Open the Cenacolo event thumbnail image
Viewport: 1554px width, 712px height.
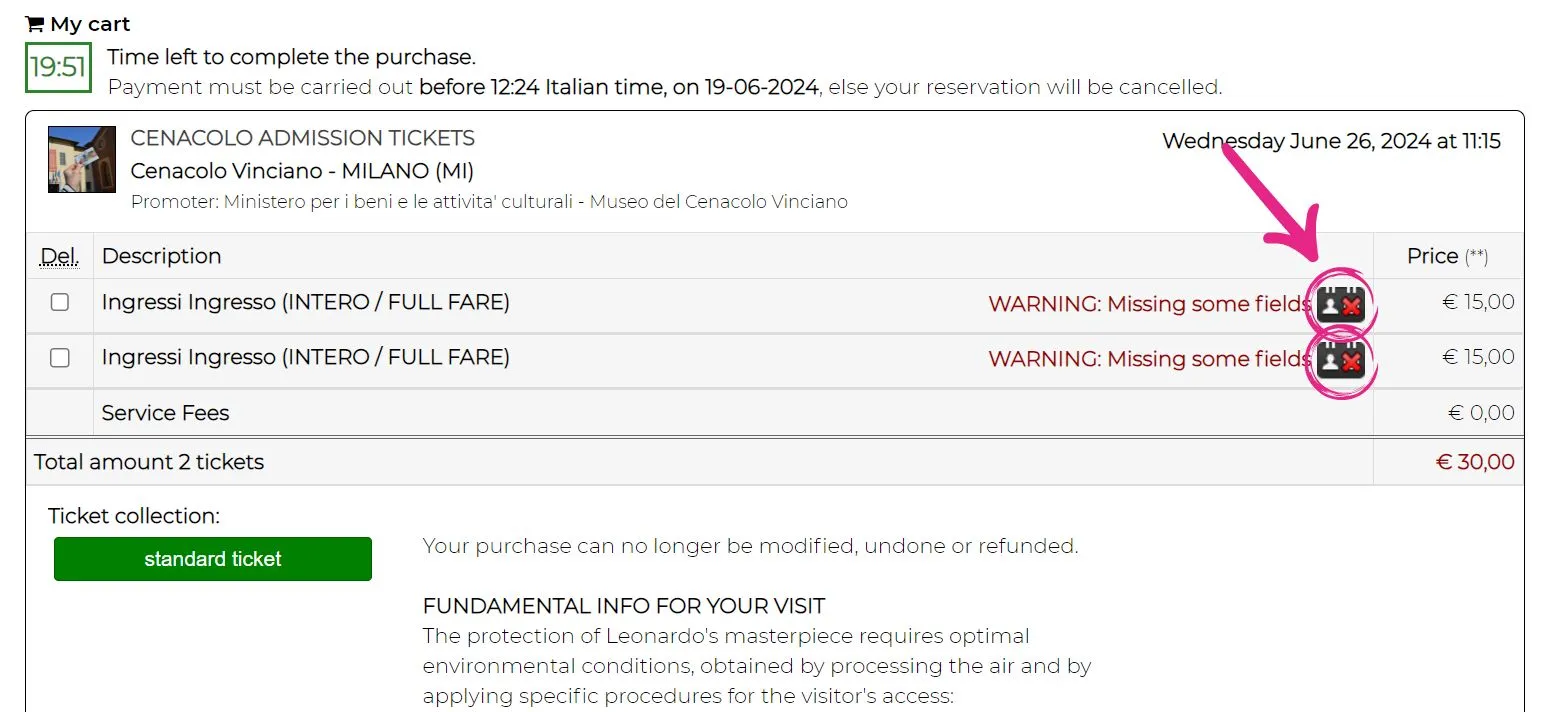tap(82, 159)
